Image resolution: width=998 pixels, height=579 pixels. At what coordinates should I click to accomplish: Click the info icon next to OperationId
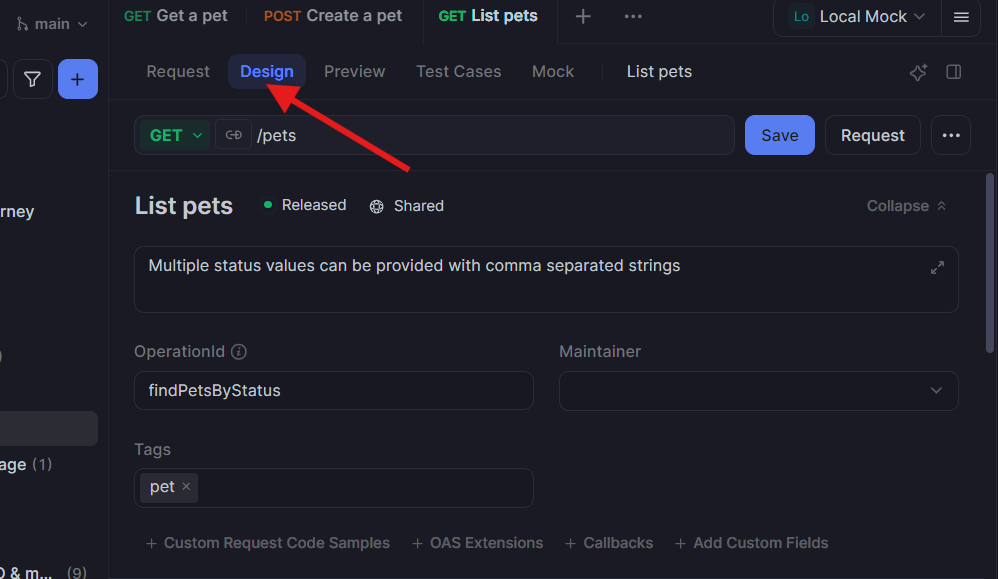(236, 351)
